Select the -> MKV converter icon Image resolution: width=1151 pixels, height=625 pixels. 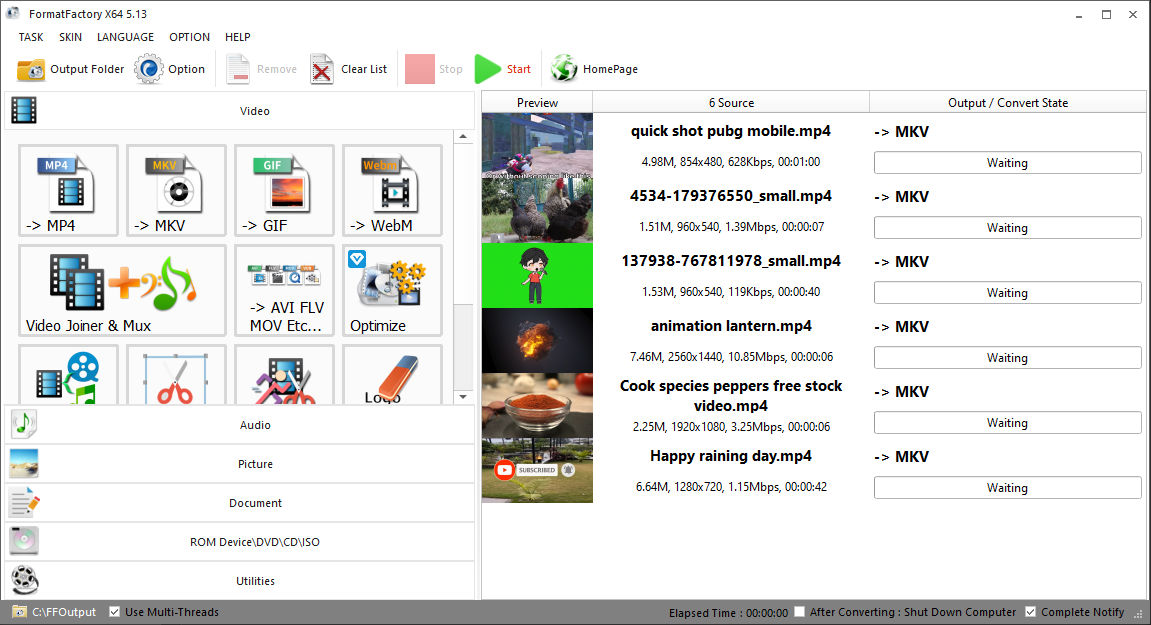pos(176,190)
